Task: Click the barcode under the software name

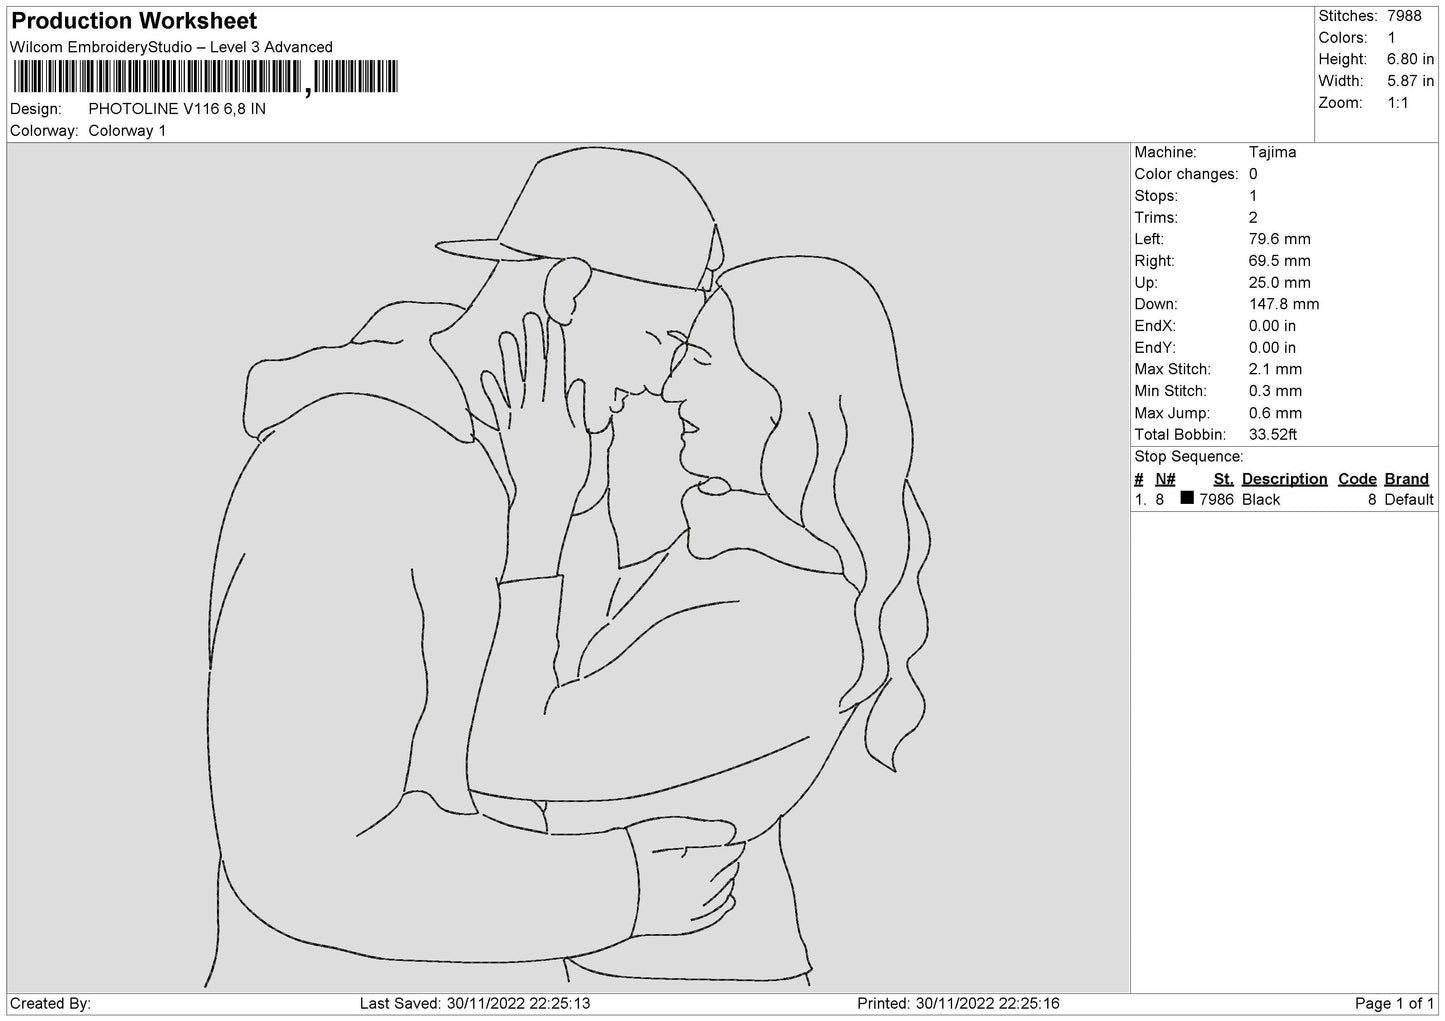Action: pos(204,77)
